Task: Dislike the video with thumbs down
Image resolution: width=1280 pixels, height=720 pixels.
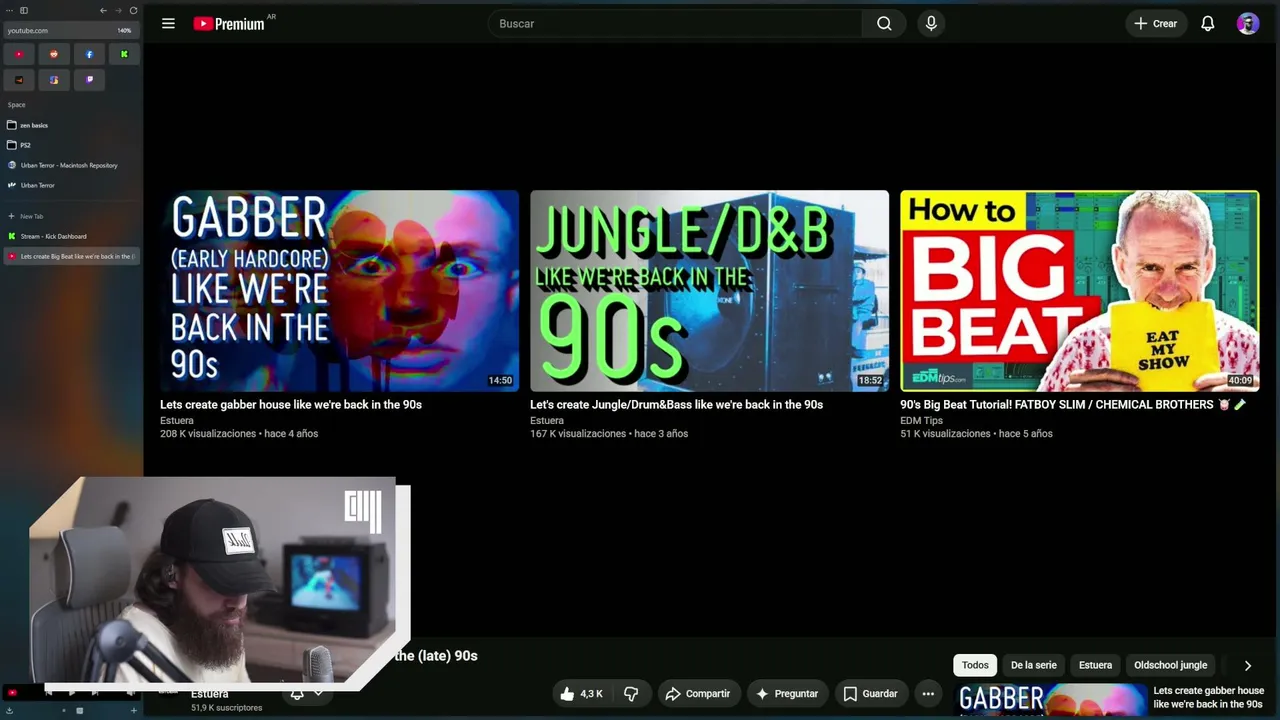Action: tap(631, 693)
